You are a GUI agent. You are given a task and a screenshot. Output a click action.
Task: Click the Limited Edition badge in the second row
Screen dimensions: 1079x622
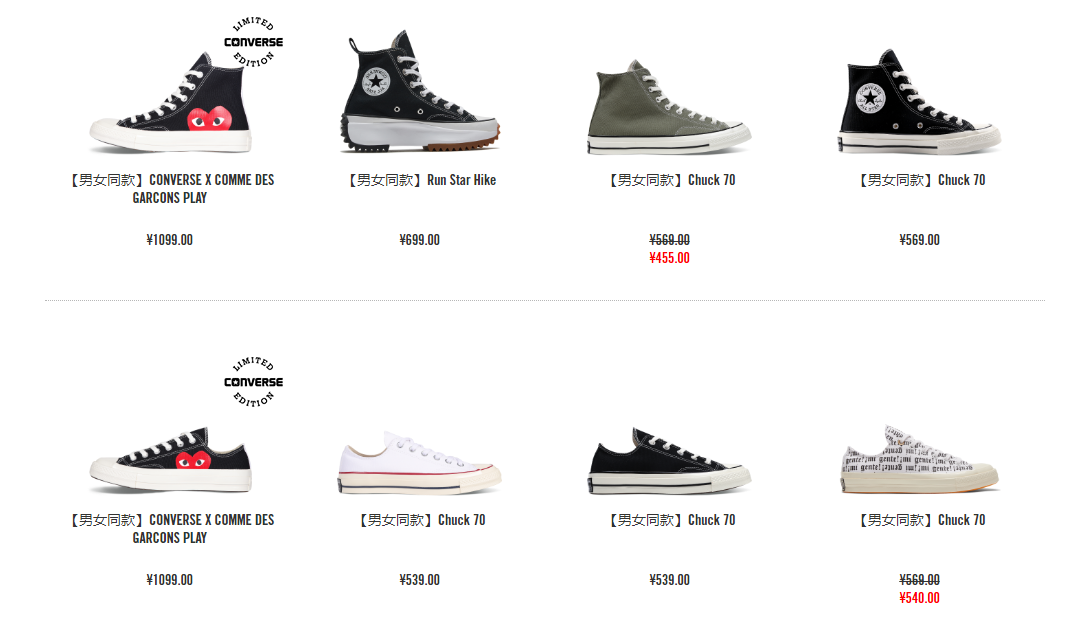click(x=253, y=382)
